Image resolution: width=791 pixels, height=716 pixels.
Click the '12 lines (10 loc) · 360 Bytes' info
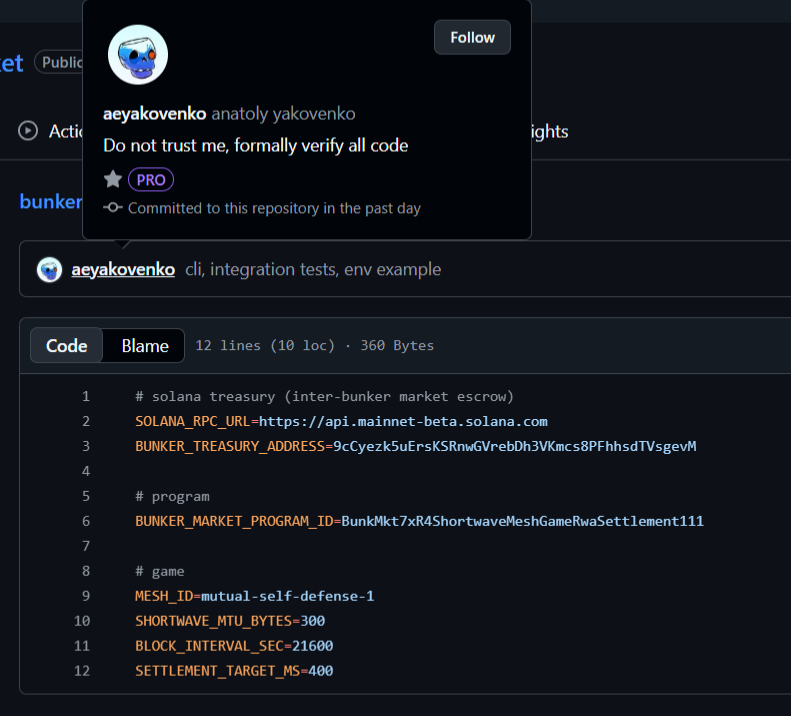pos(314,345)
